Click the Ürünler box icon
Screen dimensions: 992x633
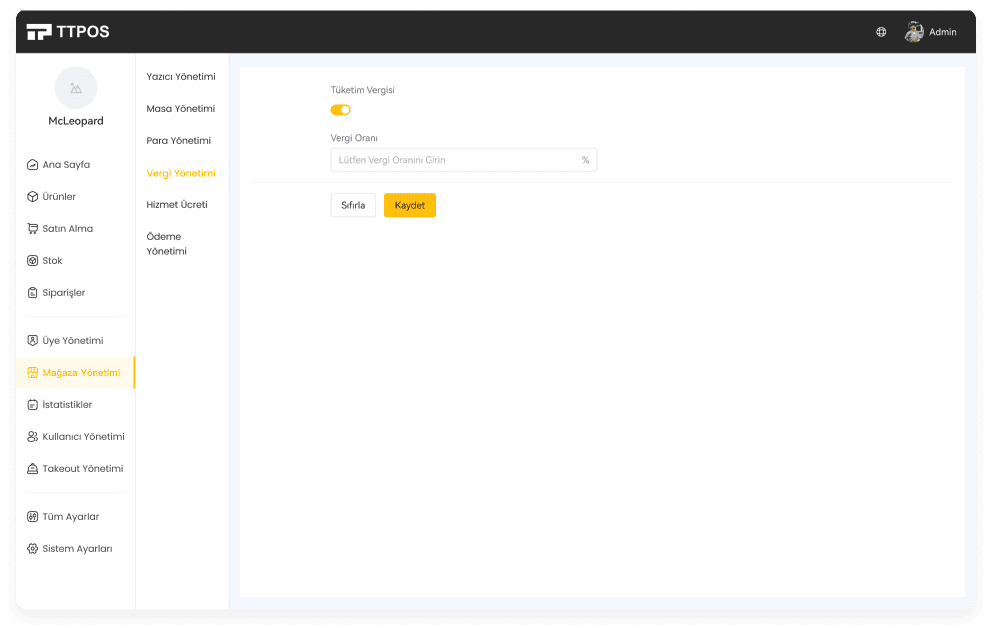(32, 197)
